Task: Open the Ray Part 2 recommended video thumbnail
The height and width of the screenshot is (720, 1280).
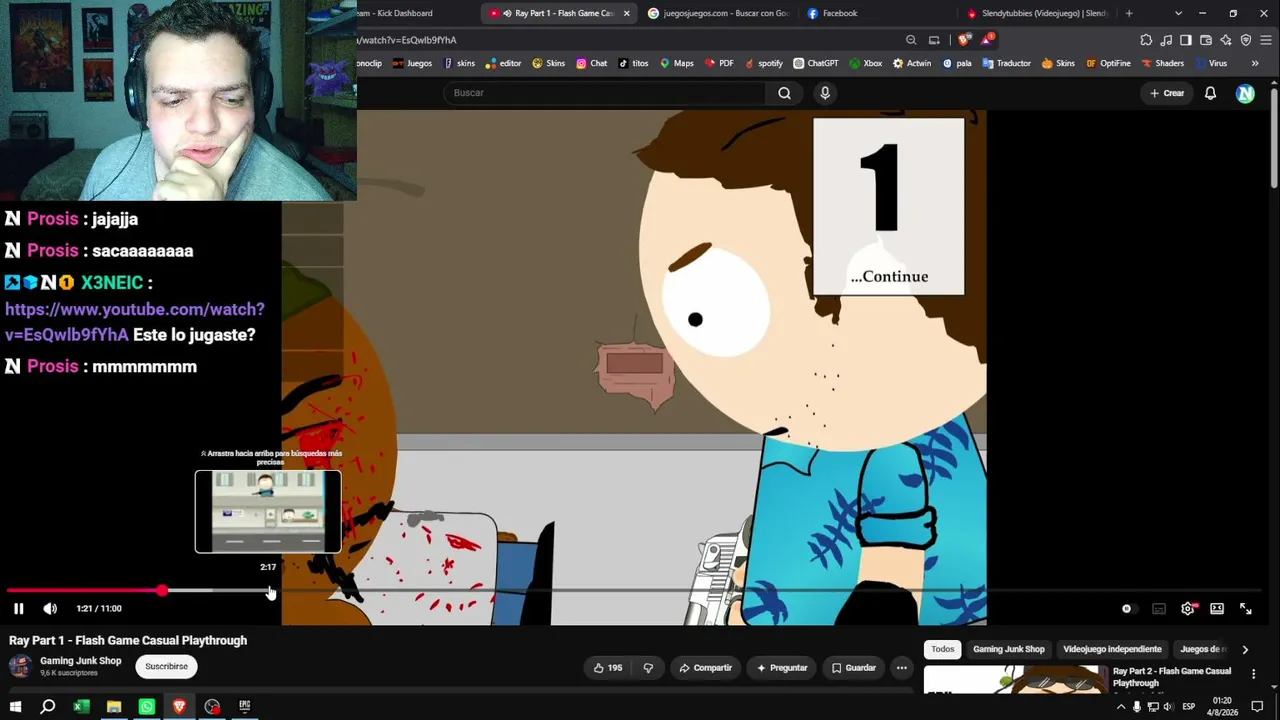Action: [1015, 679]
